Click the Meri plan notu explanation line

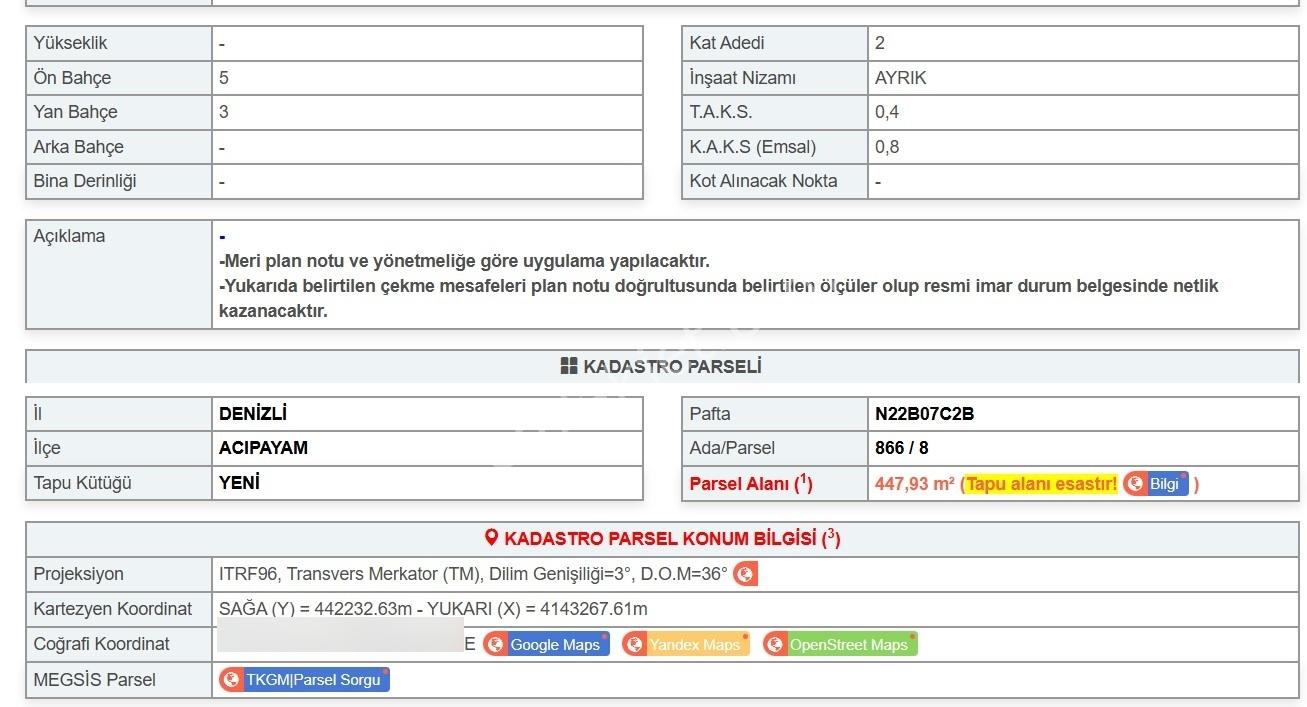(464, 261)
